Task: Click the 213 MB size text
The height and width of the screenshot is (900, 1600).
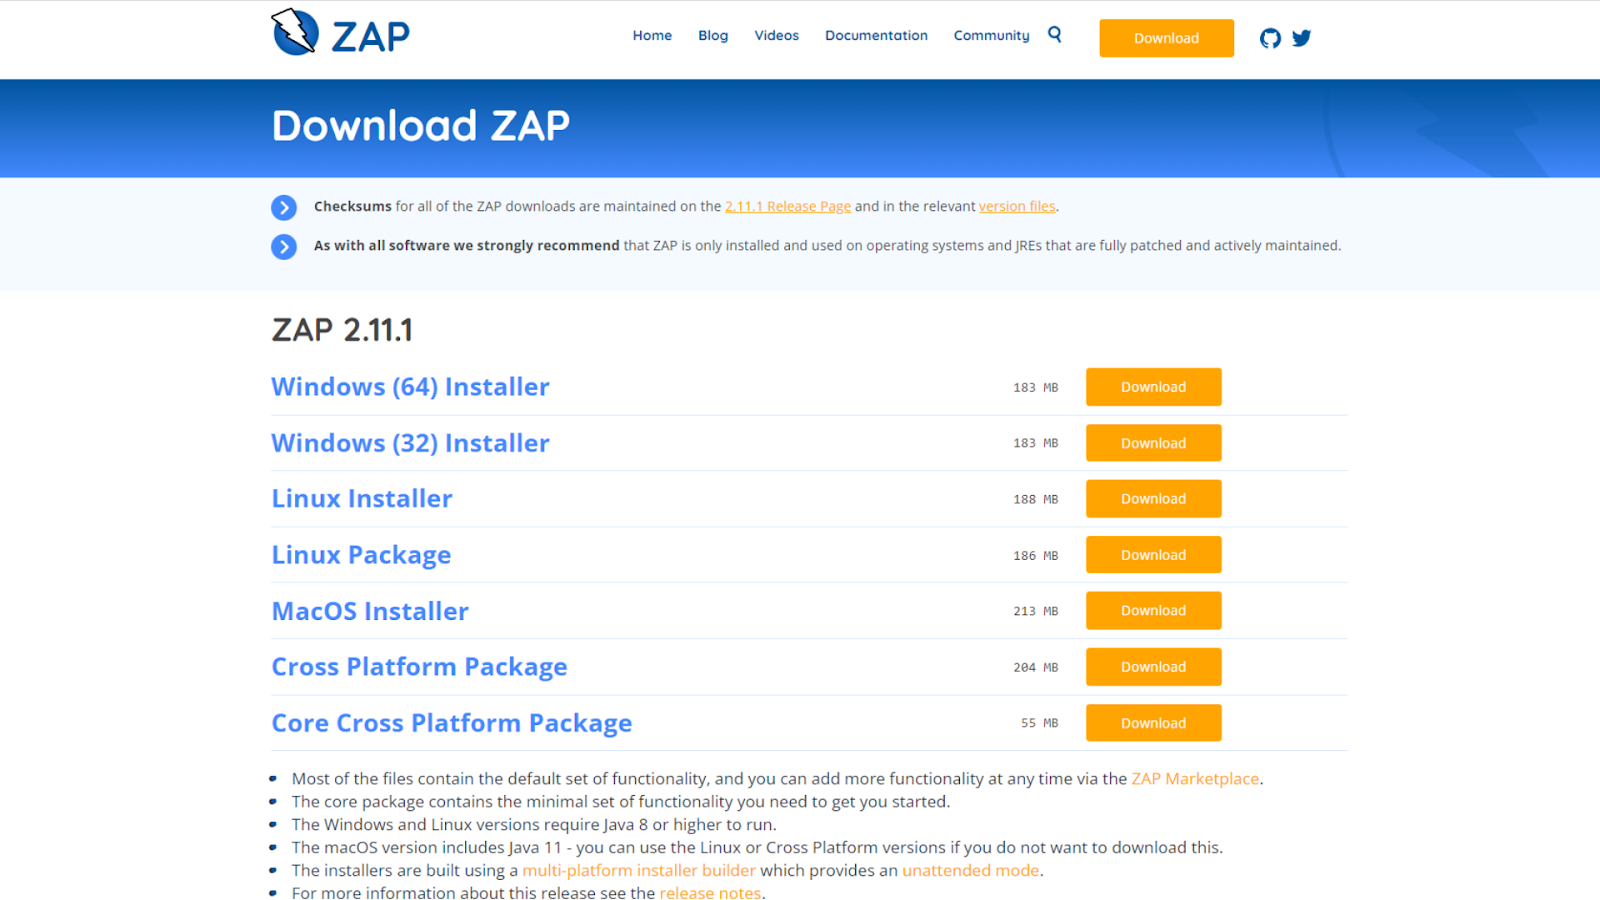Action: tap(1035, 611)
